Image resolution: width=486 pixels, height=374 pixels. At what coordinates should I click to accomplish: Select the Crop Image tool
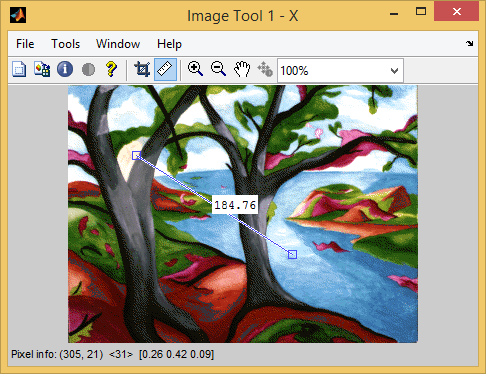point(142,69)
